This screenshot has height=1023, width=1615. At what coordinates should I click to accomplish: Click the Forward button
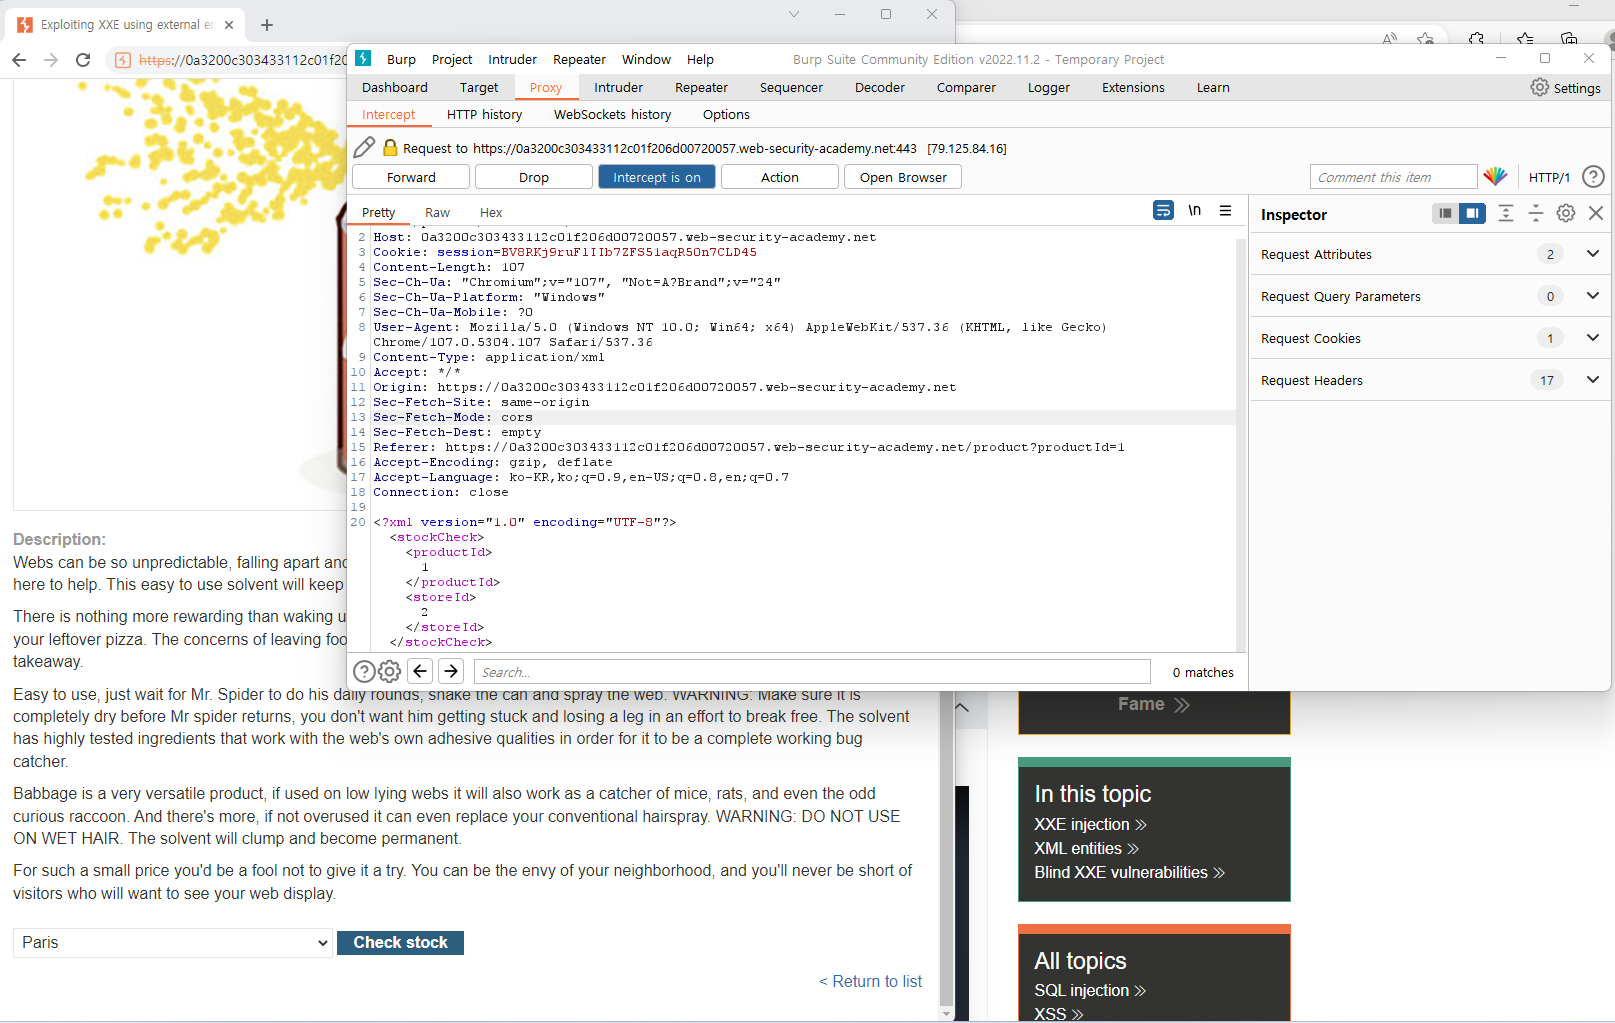[411, 177]
